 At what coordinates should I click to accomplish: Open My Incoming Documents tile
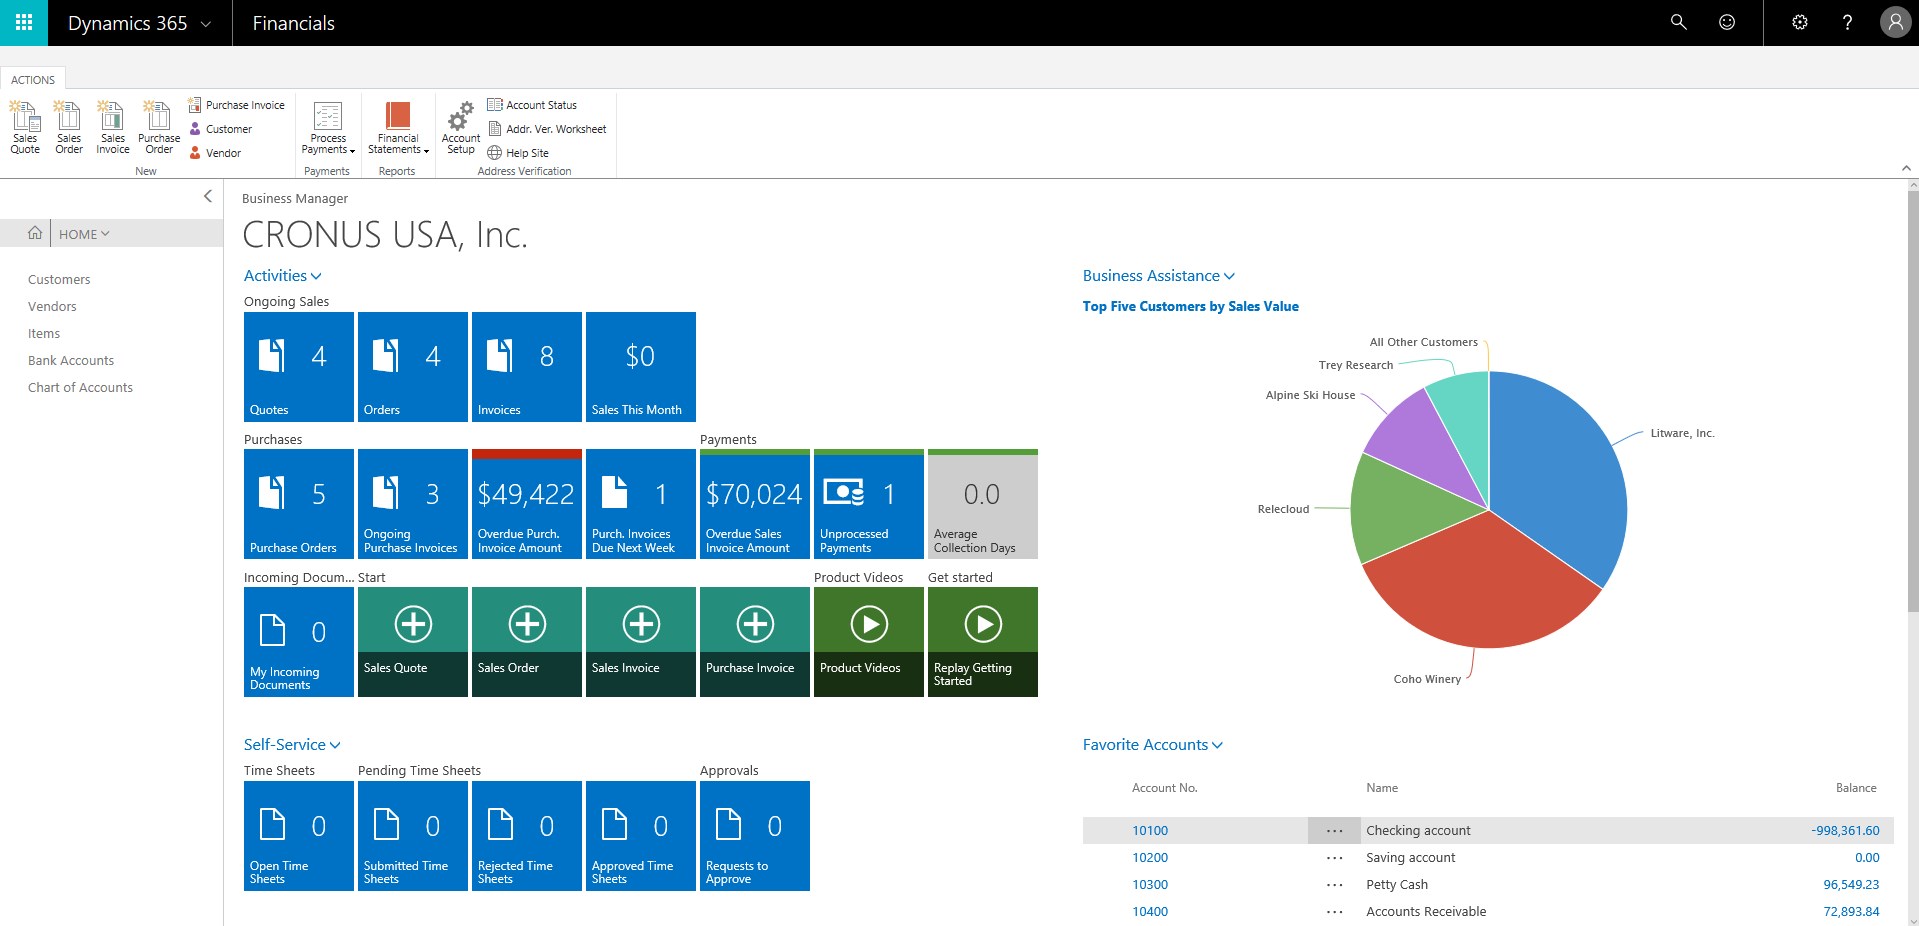pyautogui.click(x=299, y=642)
